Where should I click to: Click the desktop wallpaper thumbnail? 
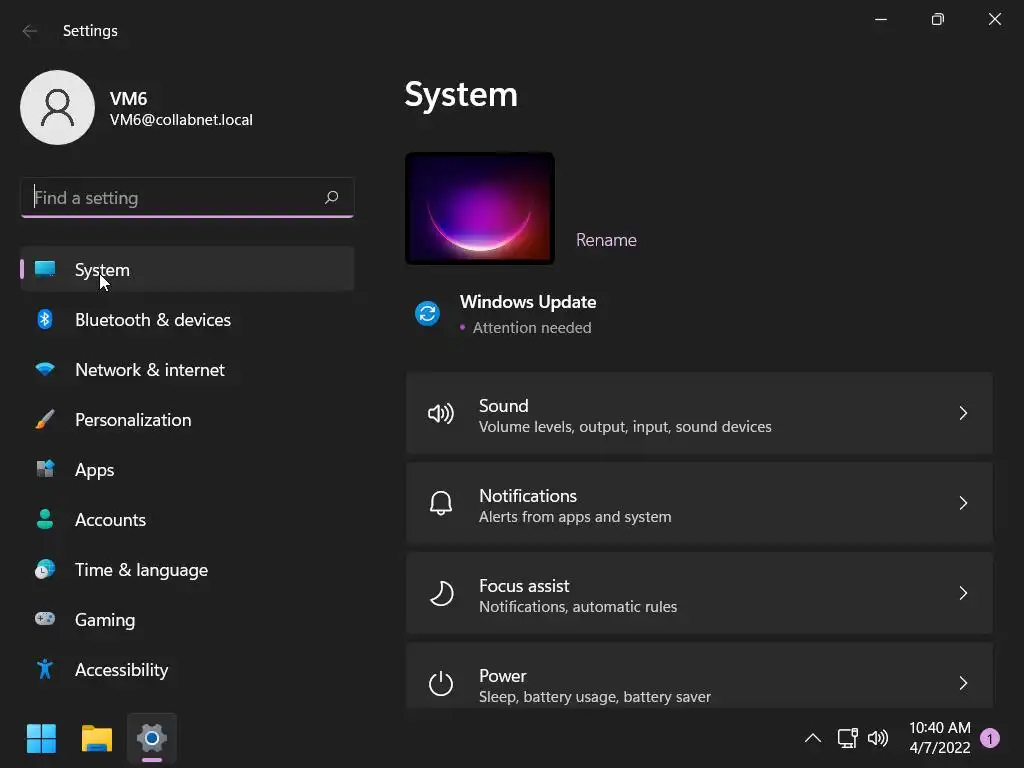click(480, 208)
